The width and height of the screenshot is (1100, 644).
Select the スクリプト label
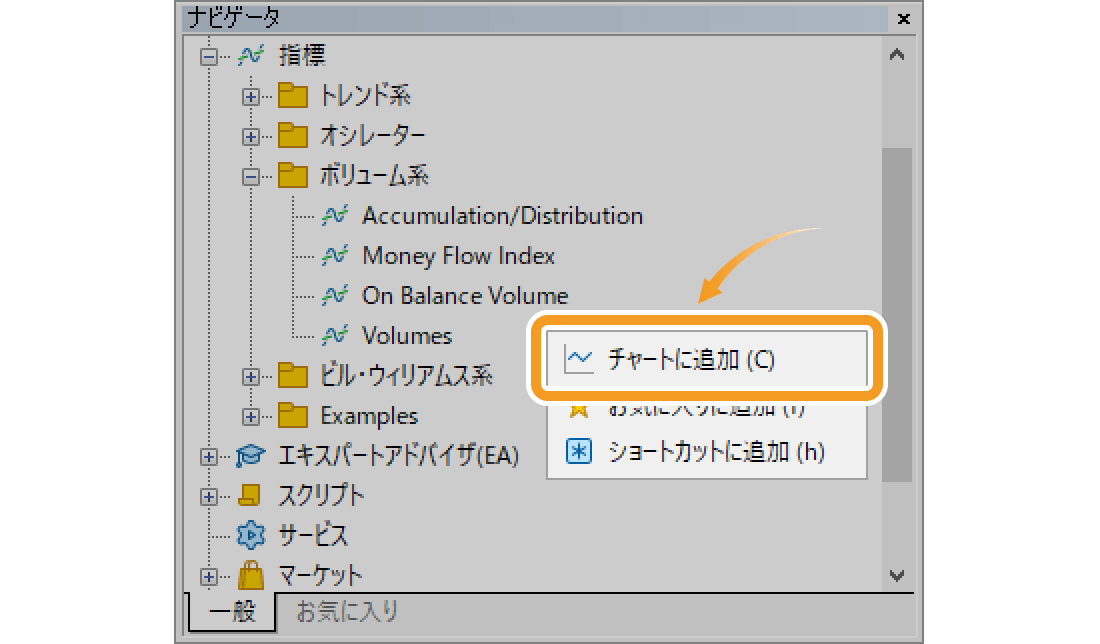tap(321, 496)
